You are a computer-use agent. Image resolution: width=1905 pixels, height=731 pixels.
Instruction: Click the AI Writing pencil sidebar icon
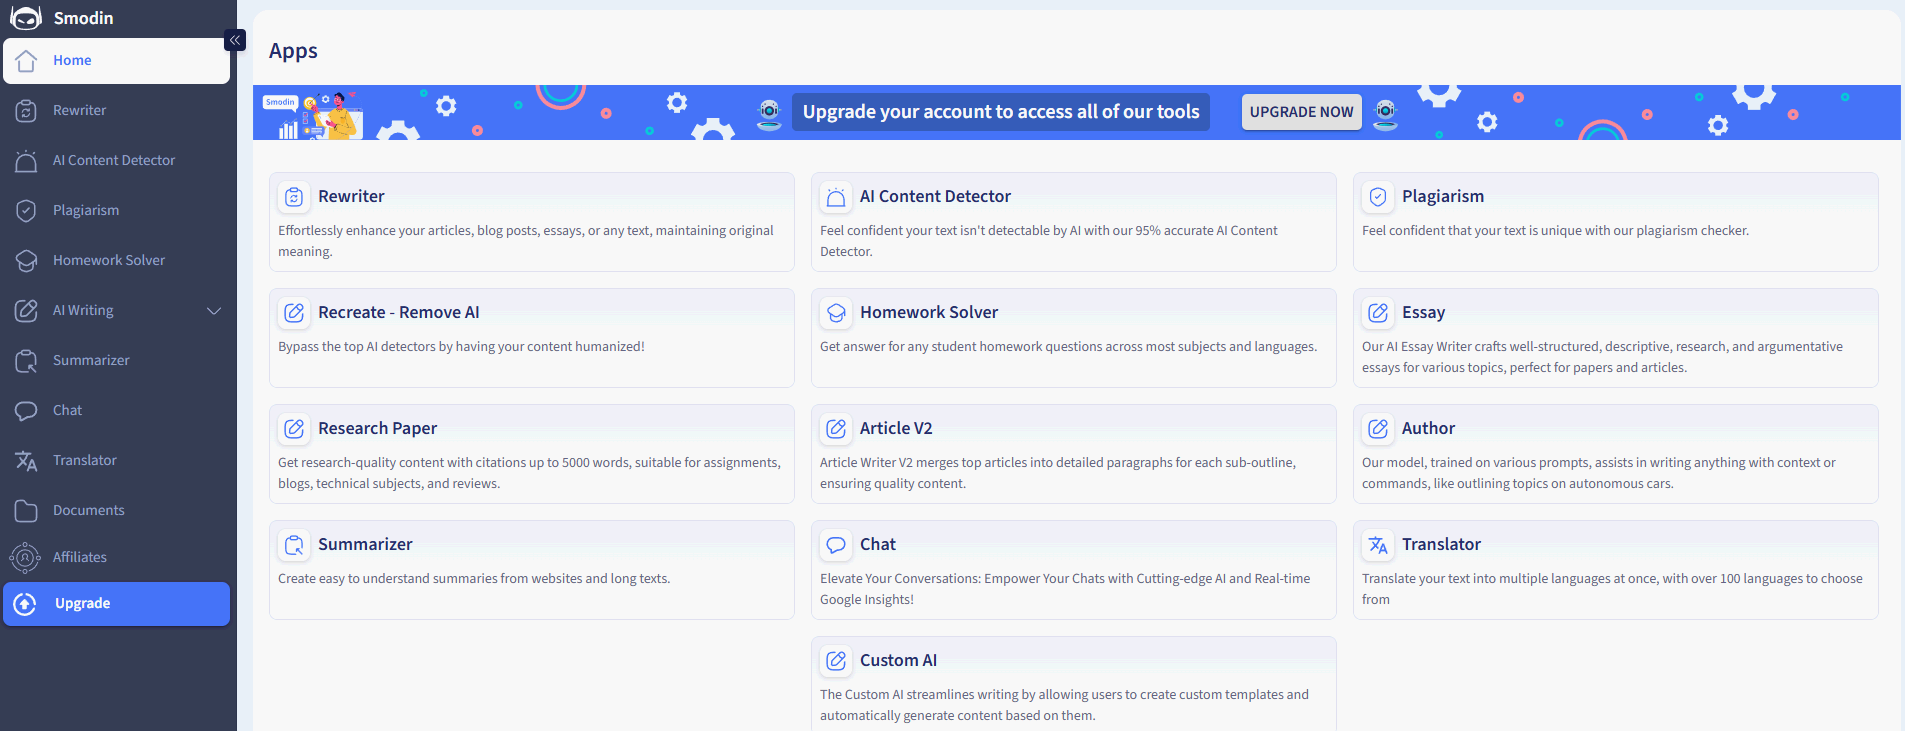click(x=27, y=311)
